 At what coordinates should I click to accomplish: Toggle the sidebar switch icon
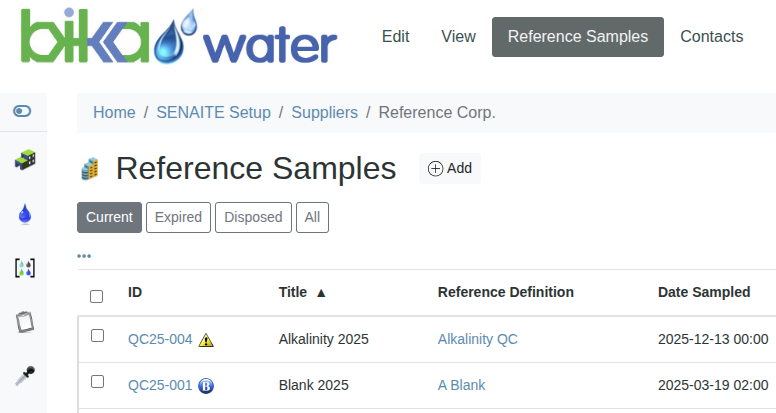[23, 111]
